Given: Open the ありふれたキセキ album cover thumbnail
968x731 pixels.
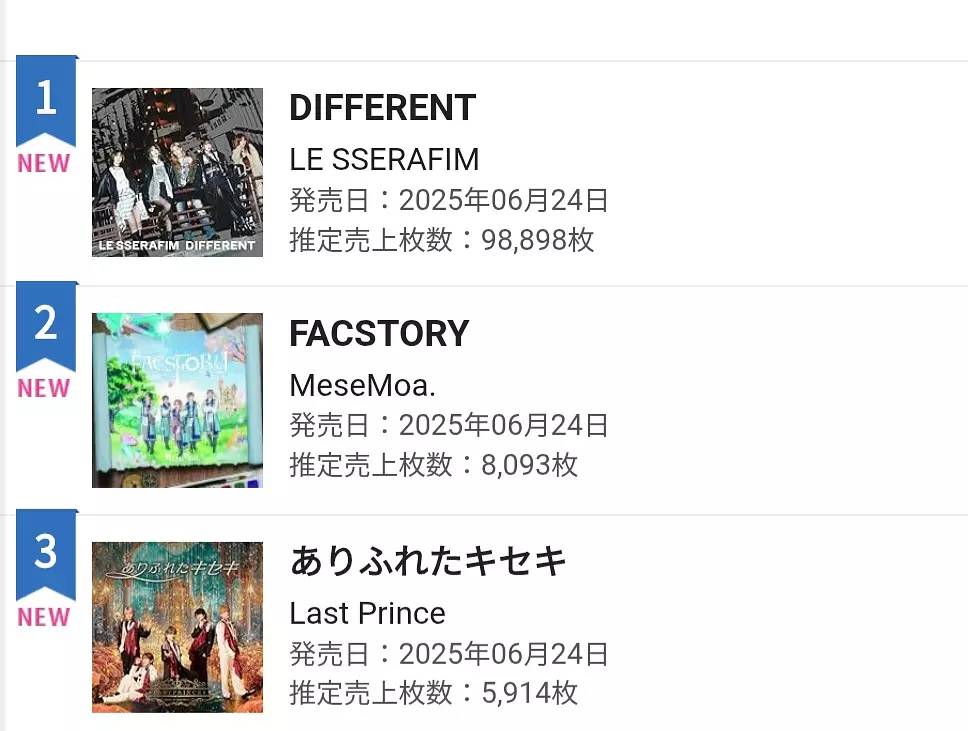Looking at the screenshot, I should coord(177,627).
